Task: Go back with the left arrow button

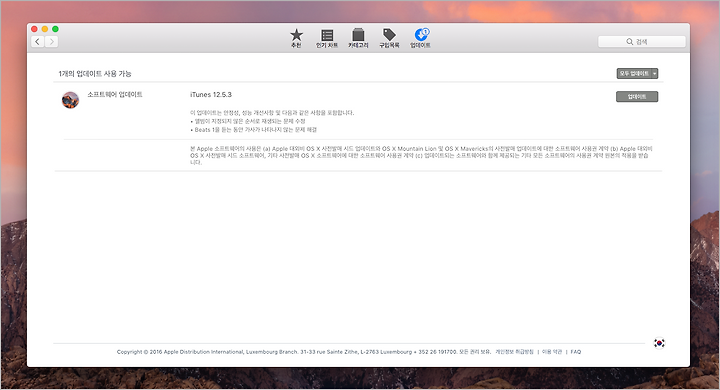Action: point(38,42)
